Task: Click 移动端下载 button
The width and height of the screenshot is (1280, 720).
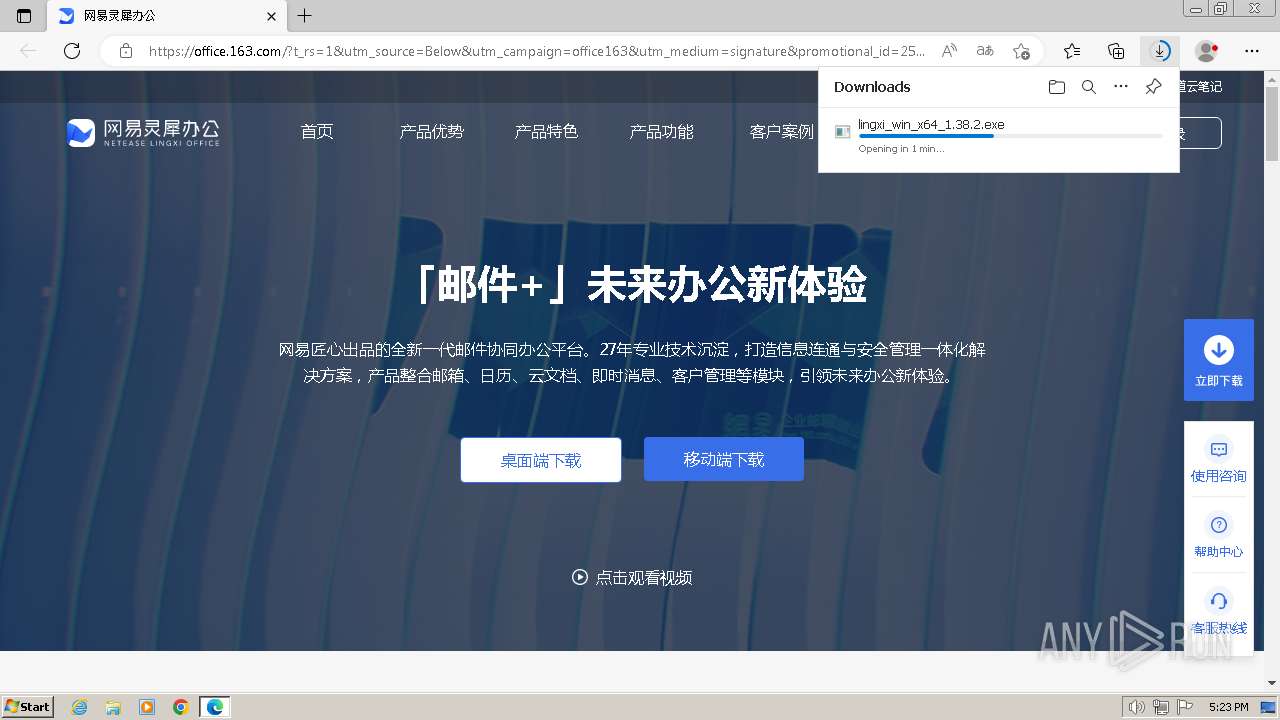Action: click(724, 459)
